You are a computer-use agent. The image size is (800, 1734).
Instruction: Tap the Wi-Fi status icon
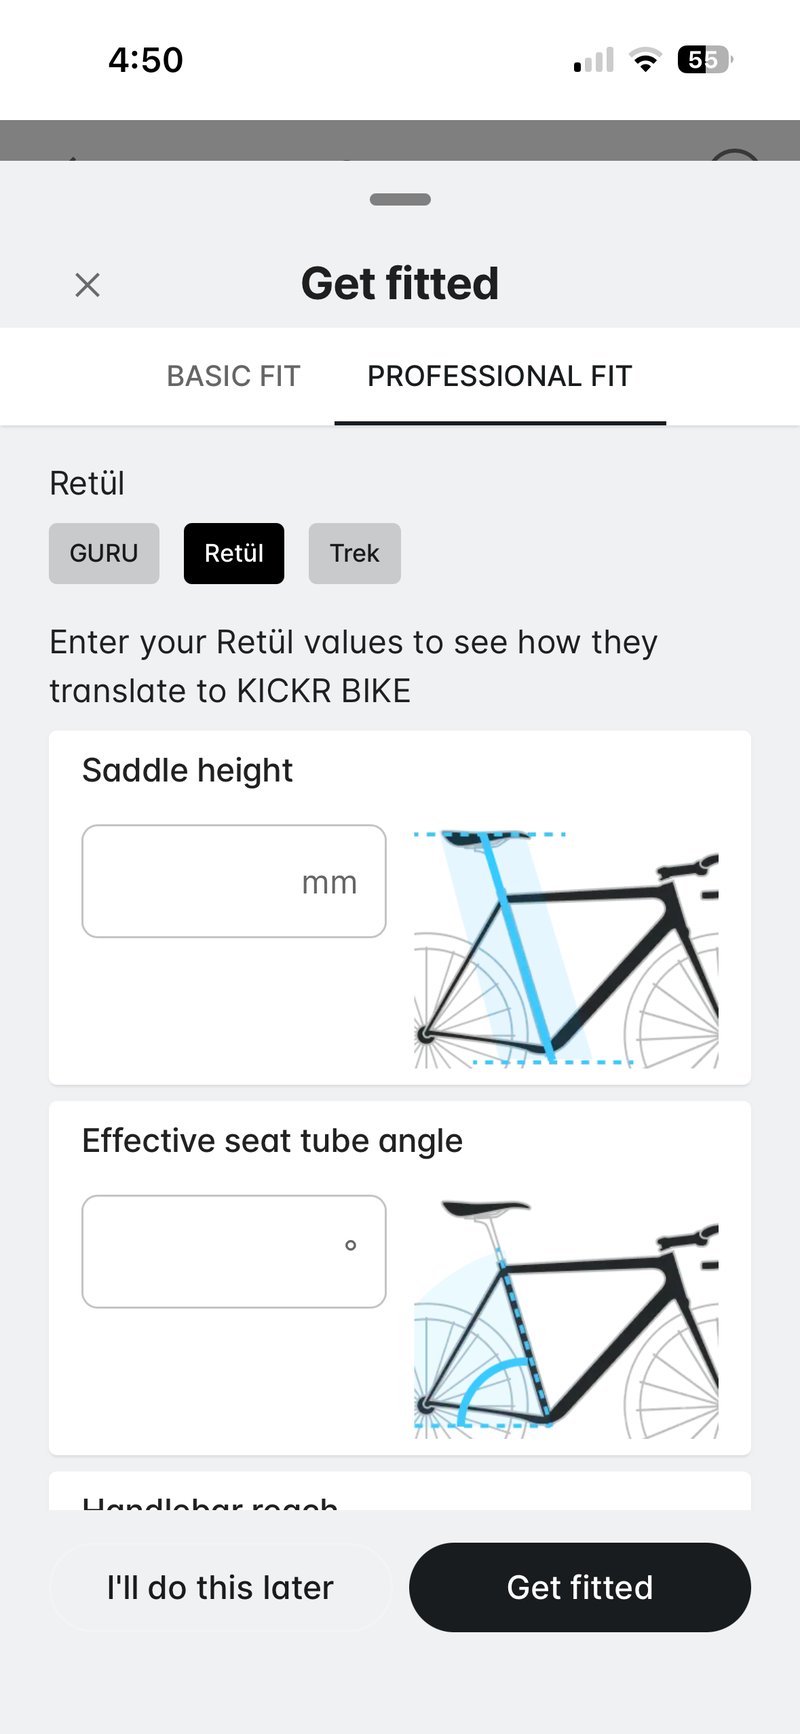646,60
